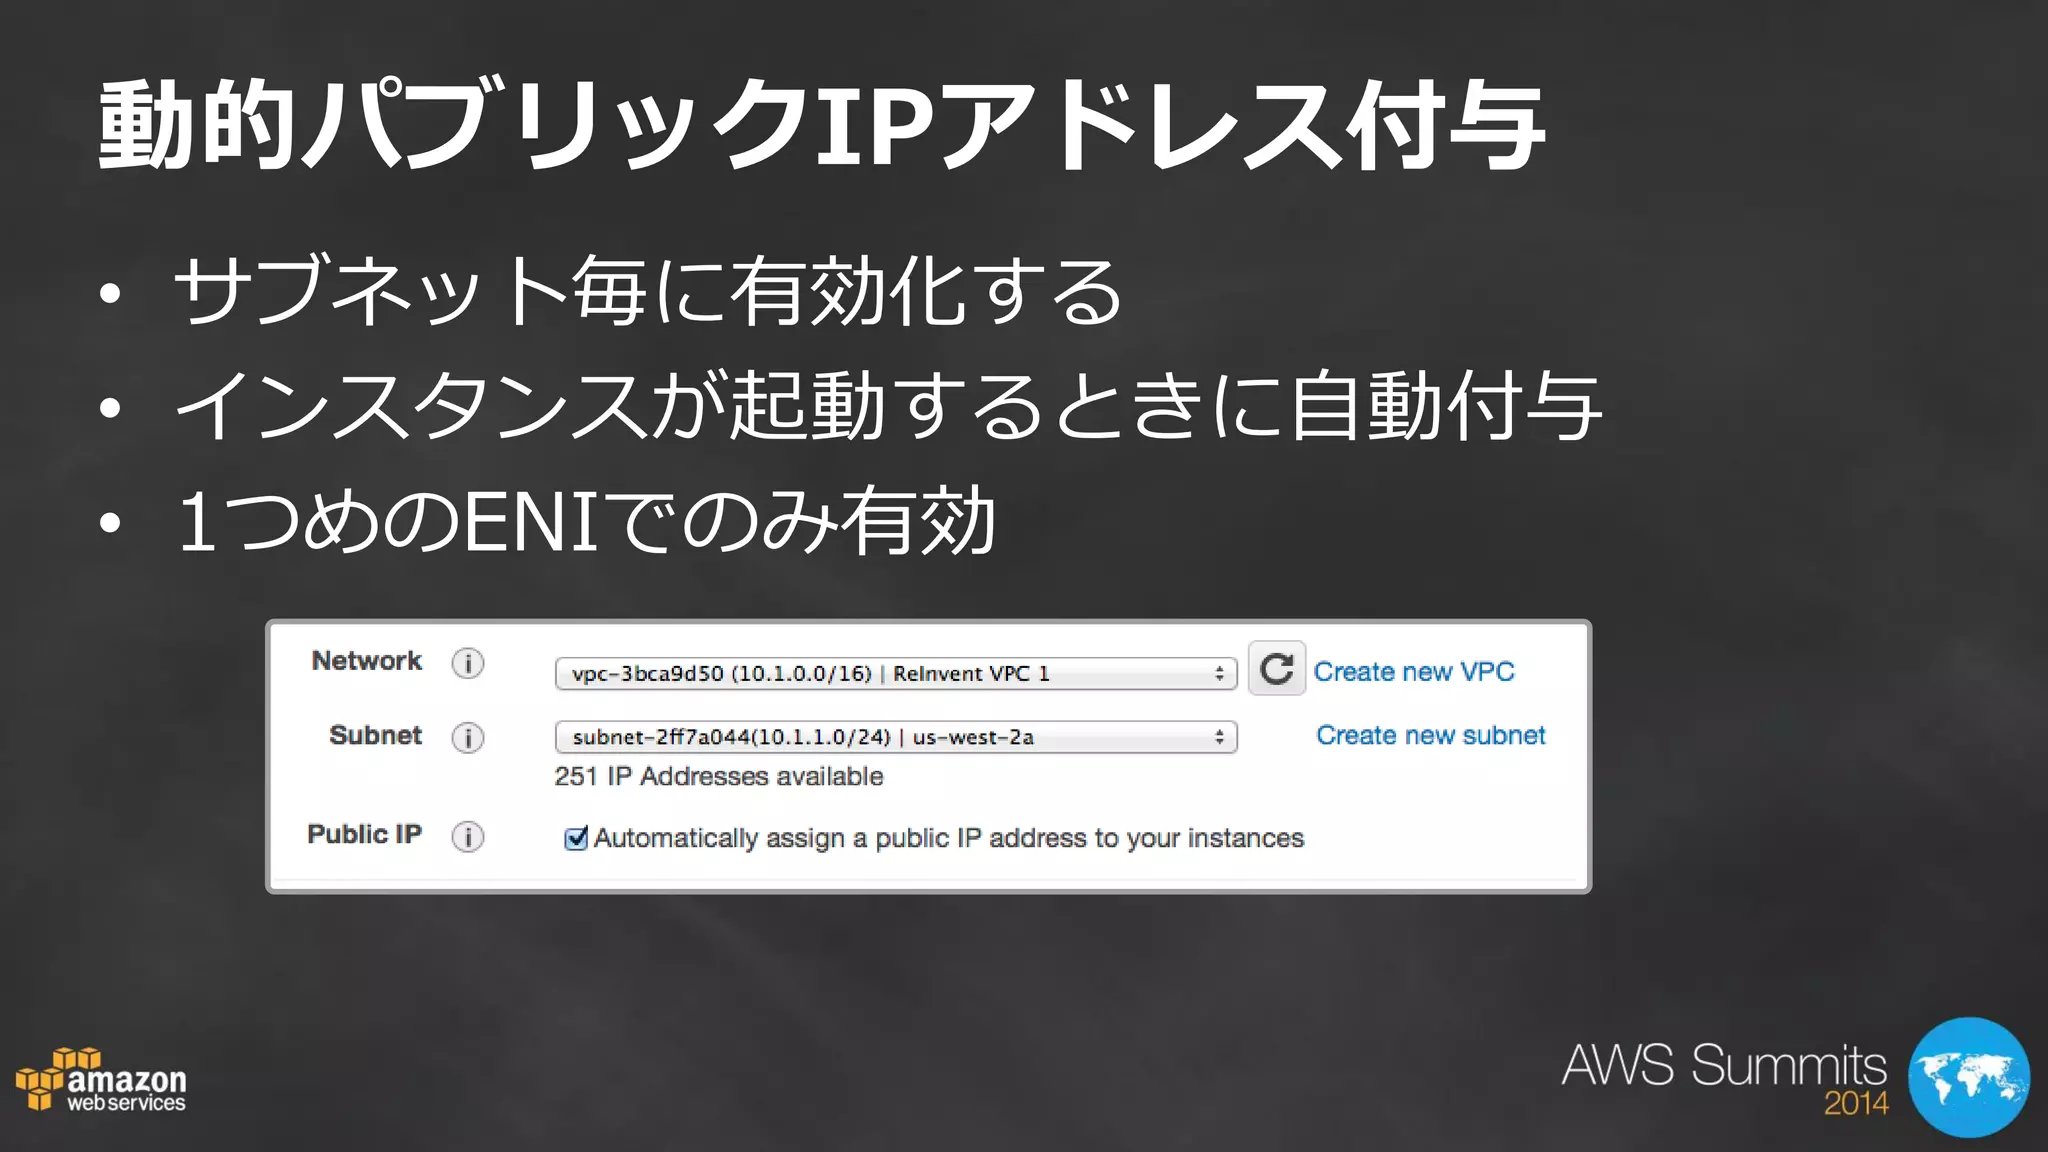Click the Subnet field label
The height and width of the screenshot is (1152, 2048).
point(375,736)
